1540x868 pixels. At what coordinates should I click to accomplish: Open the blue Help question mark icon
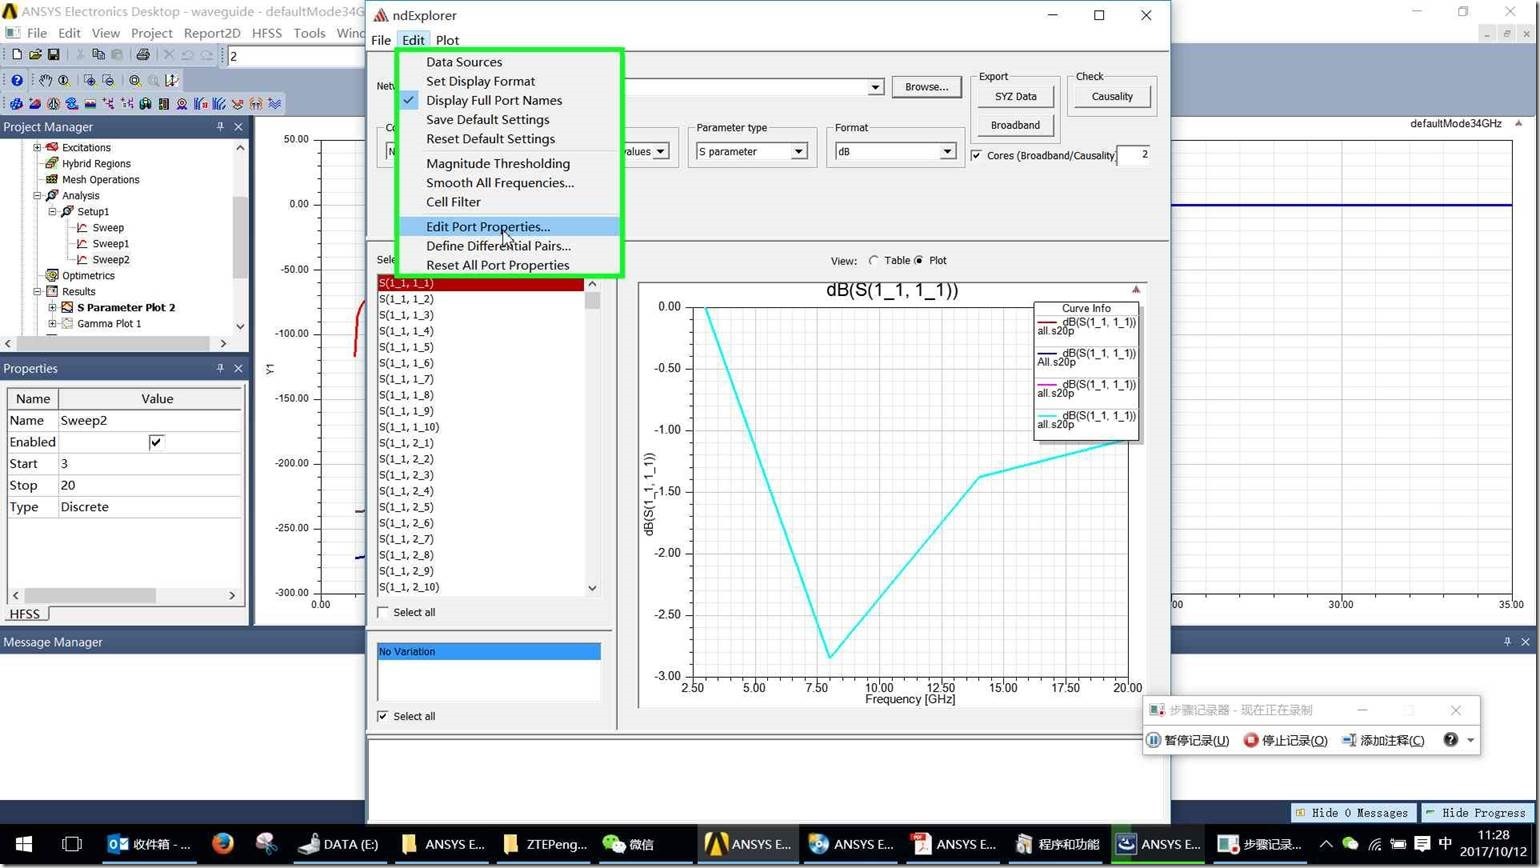(17, 80)
